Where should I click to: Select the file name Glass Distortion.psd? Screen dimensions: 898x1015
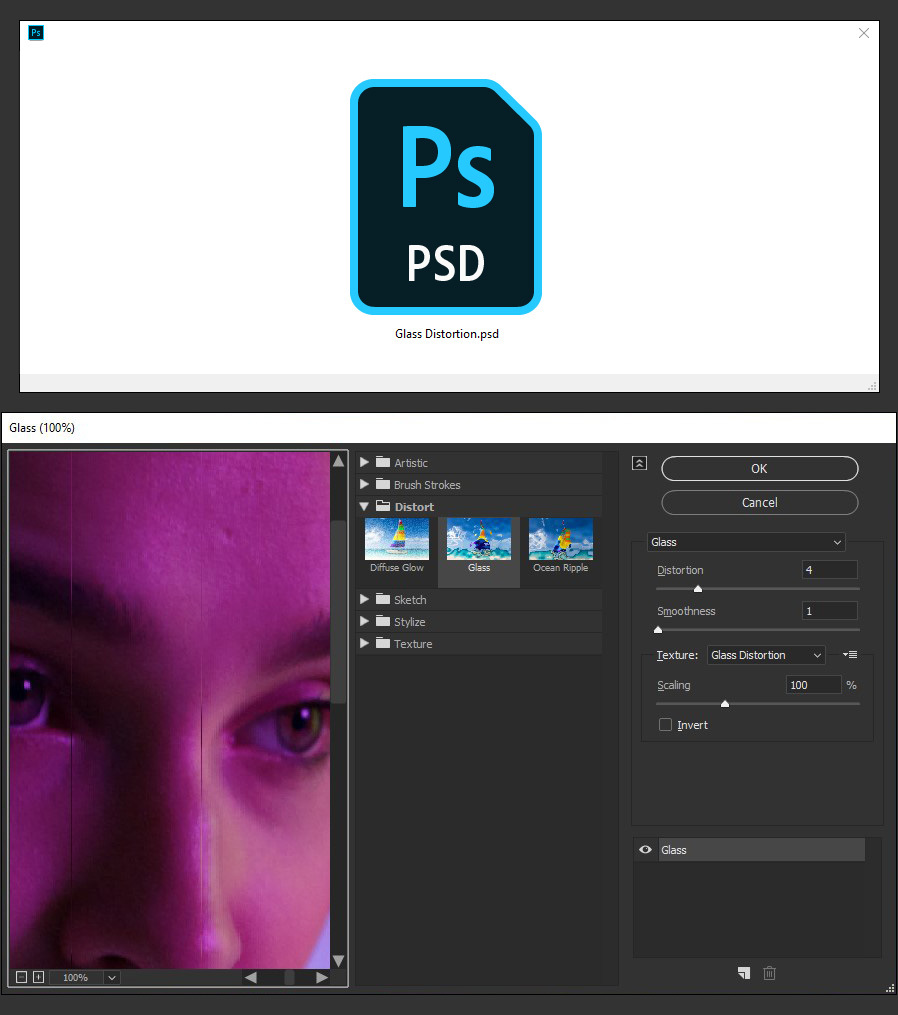[447, 334]
